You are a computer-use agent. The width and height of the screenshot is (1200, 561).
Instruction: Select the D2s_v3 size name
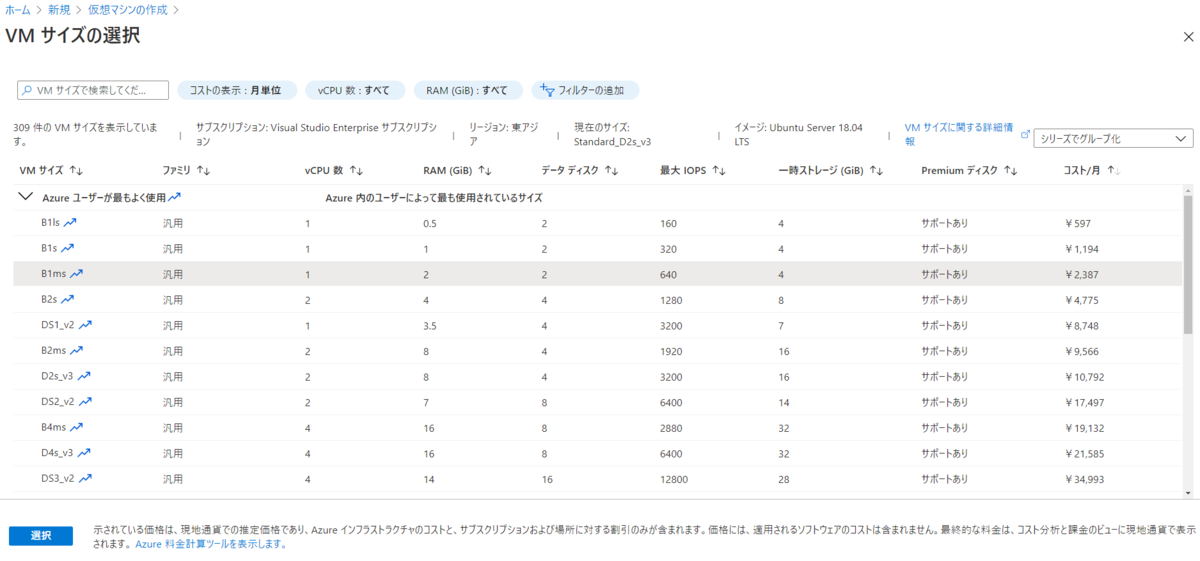[x=58, y=376]
